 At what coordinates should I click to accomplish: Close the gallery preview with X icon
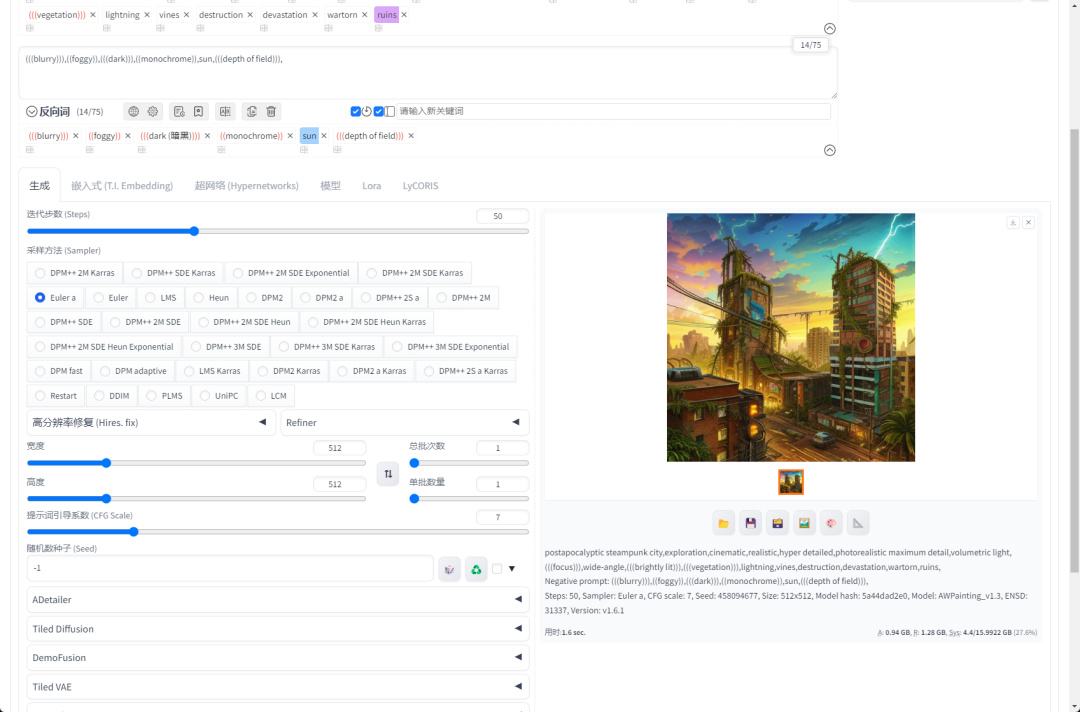point(1028,222)
